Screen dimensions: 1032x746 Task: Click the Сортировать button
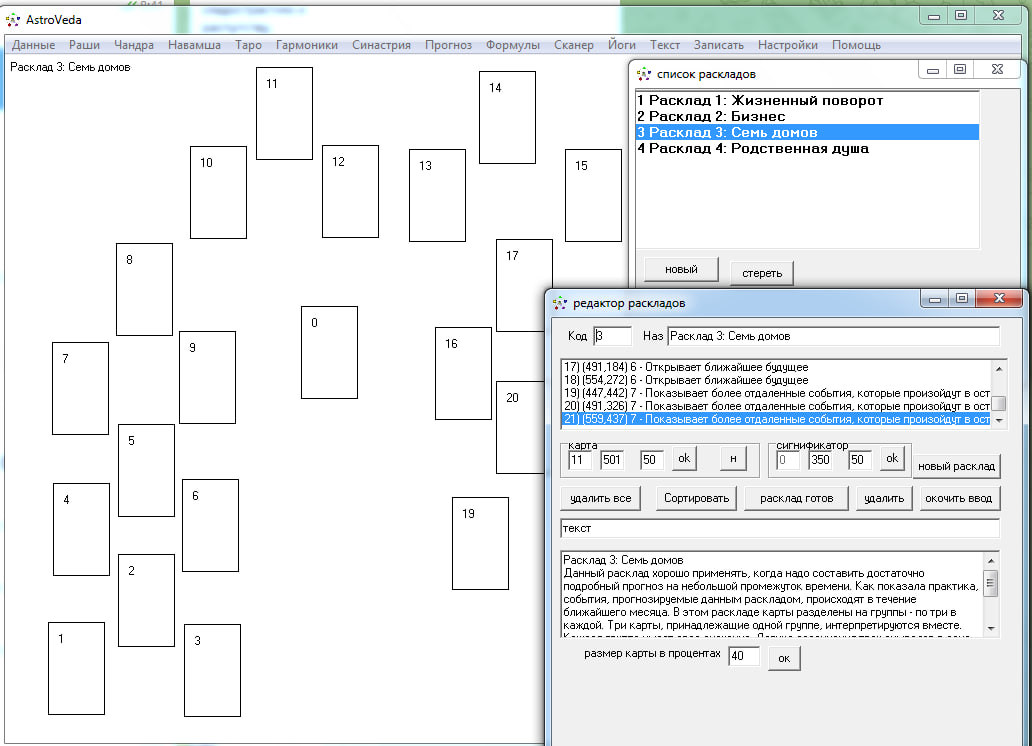698,498
